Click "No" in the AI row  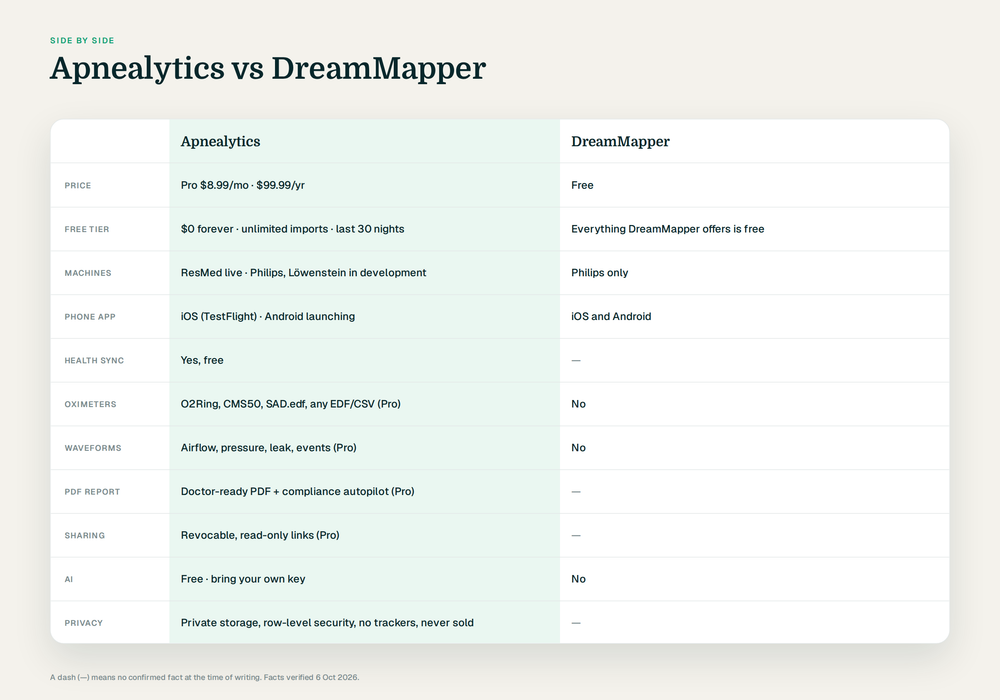pyautogui.click(x=578, y=579)
